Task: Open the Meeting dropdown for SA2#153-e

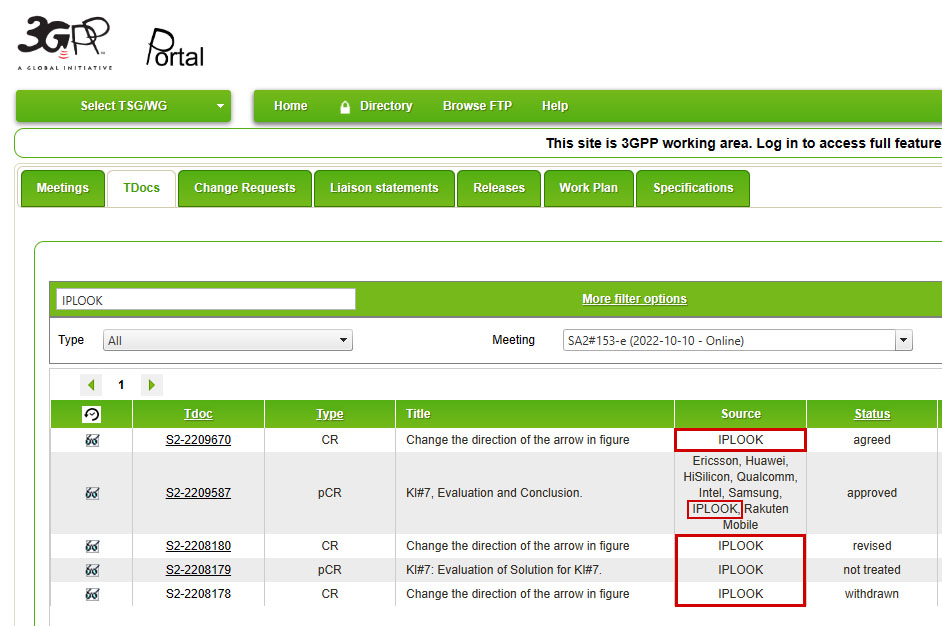Action: pos(737,340)
